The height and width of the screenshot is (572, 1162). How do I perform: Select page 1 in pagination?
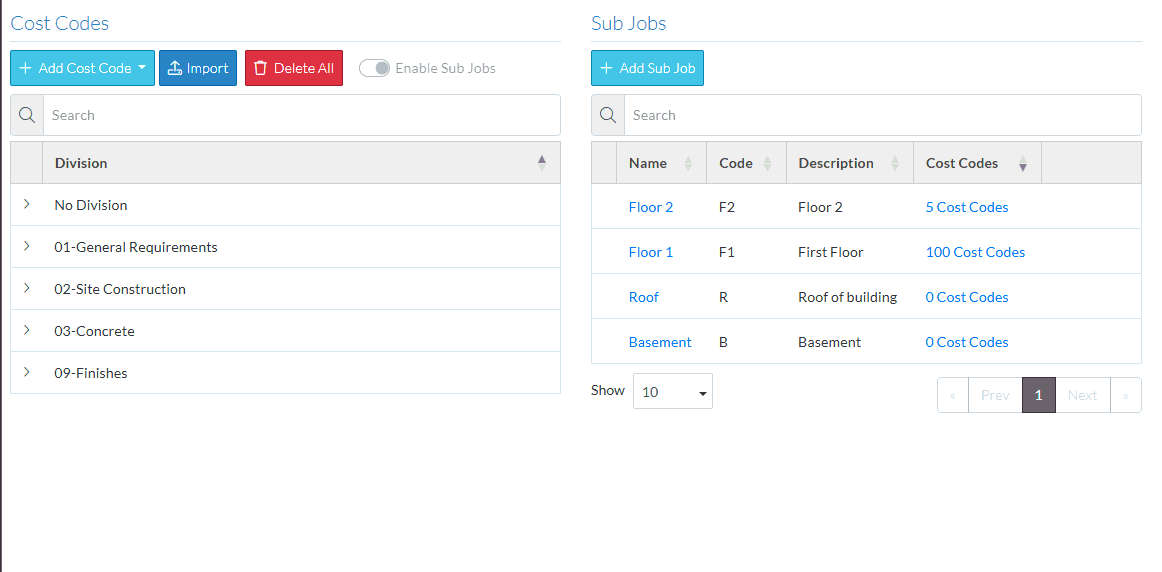pyautogui.click(x=1039, y=395)
